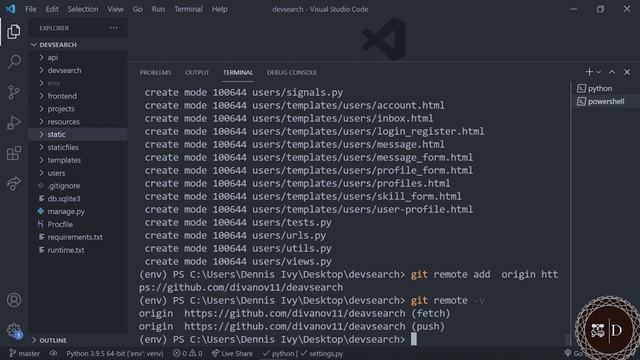Open the Help menu

(x=220, y=9)
